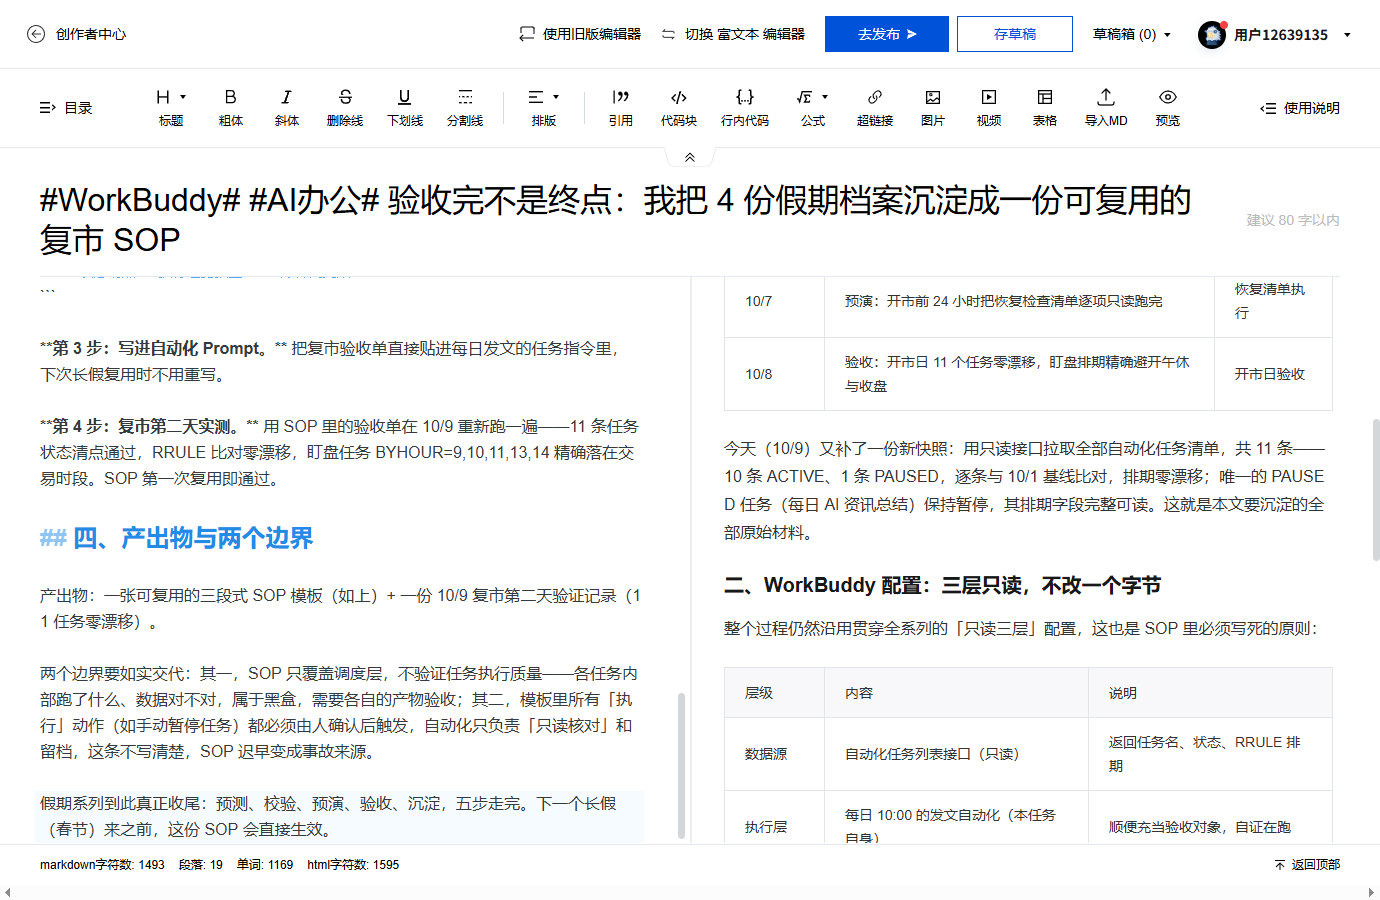This screenshot has height=900, width=1380.
Task: Open the 公式 formula dropdown
Action: (813, 107)
